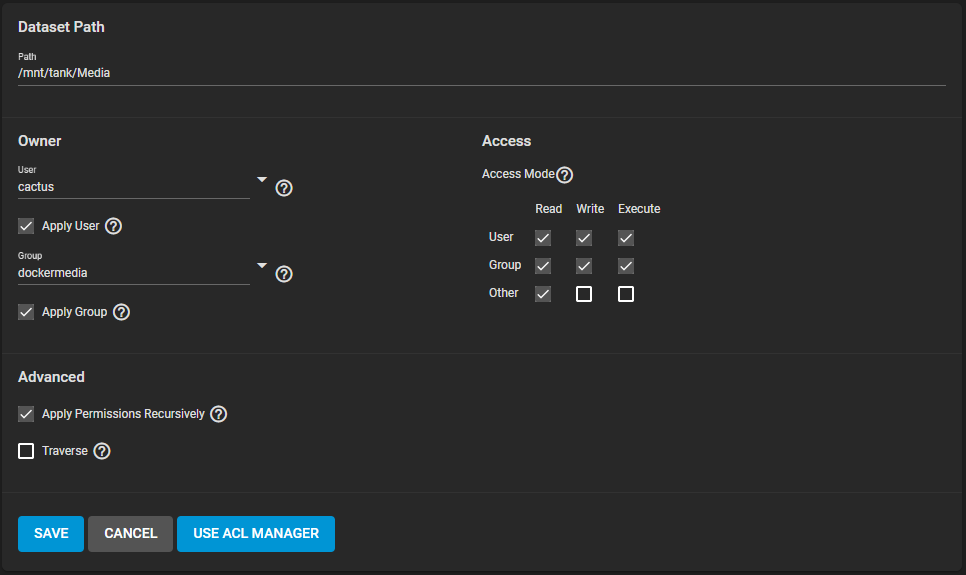
Task: Enable the Traverse checkbox
Action: pyautogui.click(x=27, y=451)
